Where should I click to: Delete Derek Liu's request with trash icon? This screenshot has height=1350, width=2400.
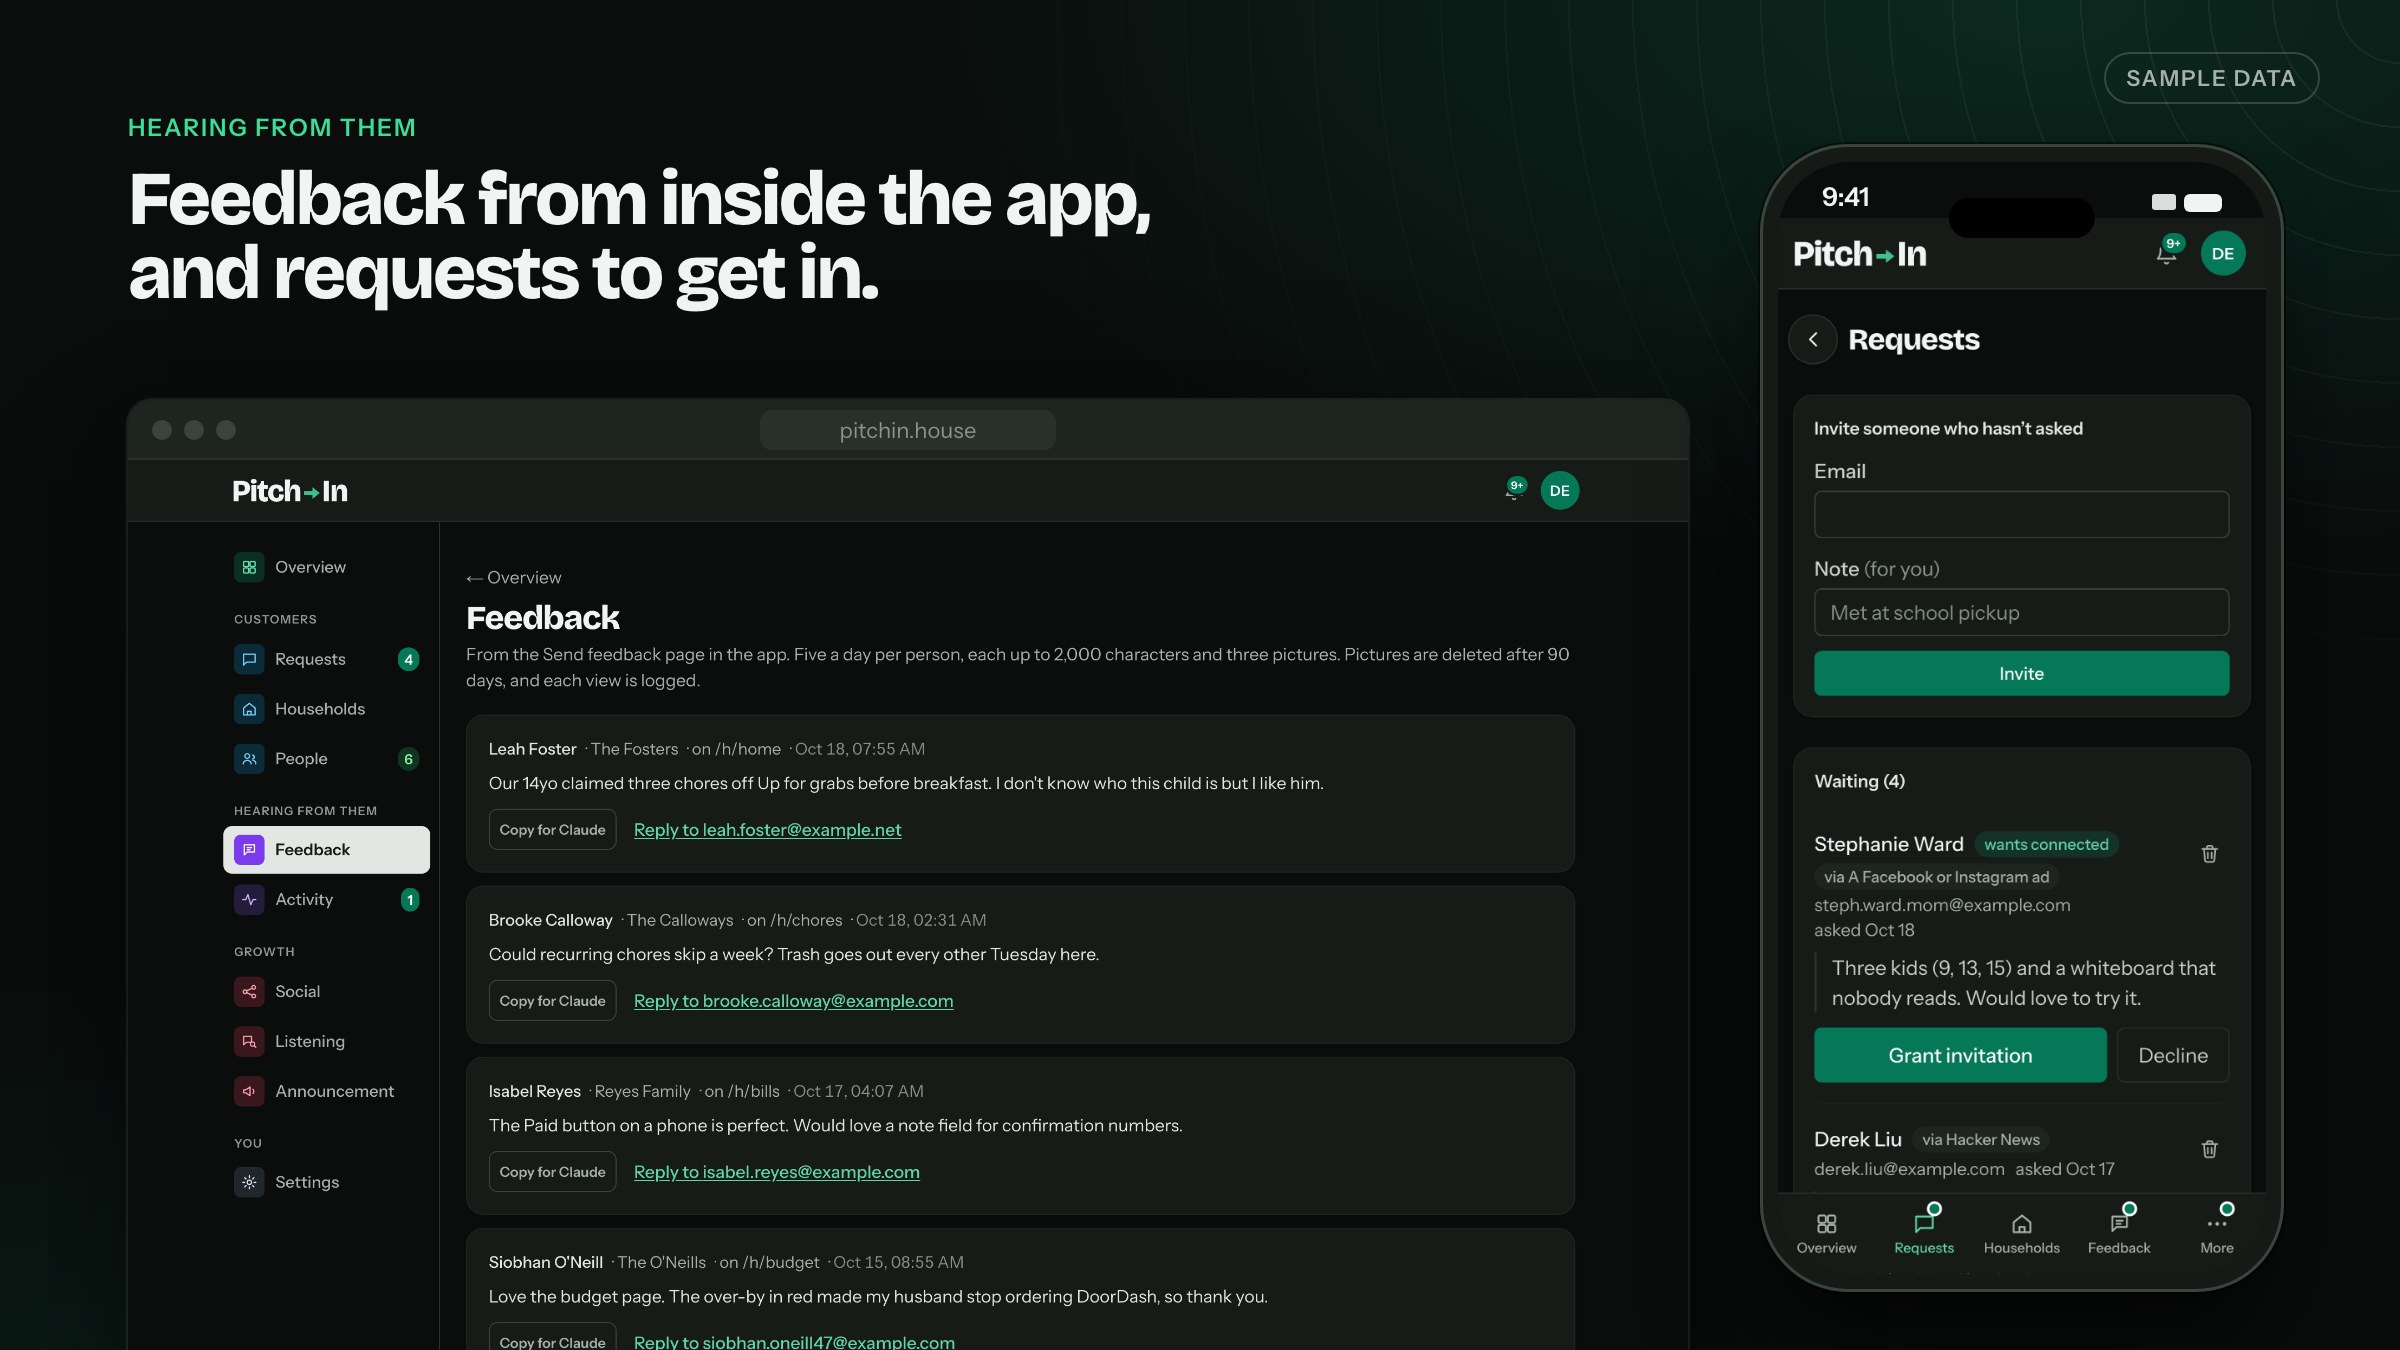[2210, 1150]
